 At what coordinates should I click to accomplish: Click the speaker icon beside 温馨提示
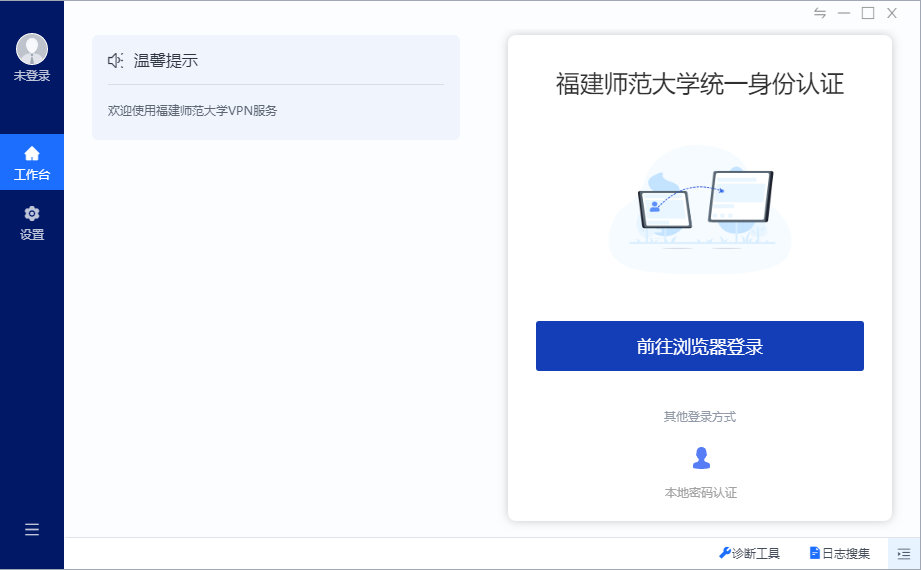pos(116,61)
